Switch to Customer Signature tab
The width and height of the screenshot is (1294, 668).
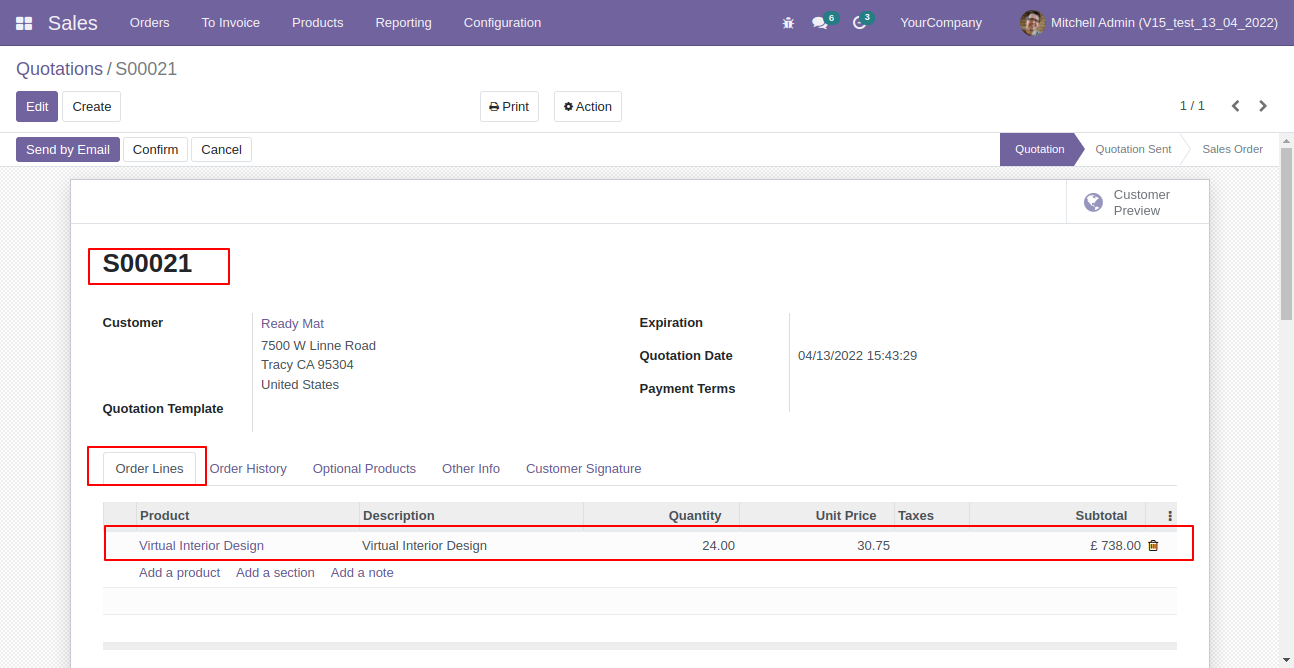[583, 469]
